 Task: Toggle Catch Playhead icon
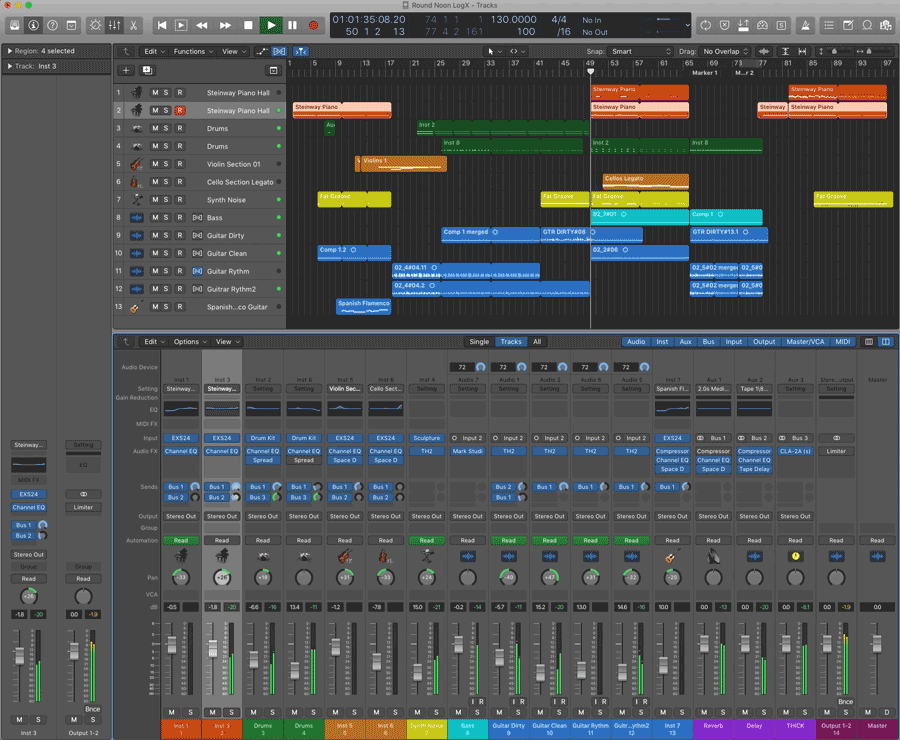[301, 51]
